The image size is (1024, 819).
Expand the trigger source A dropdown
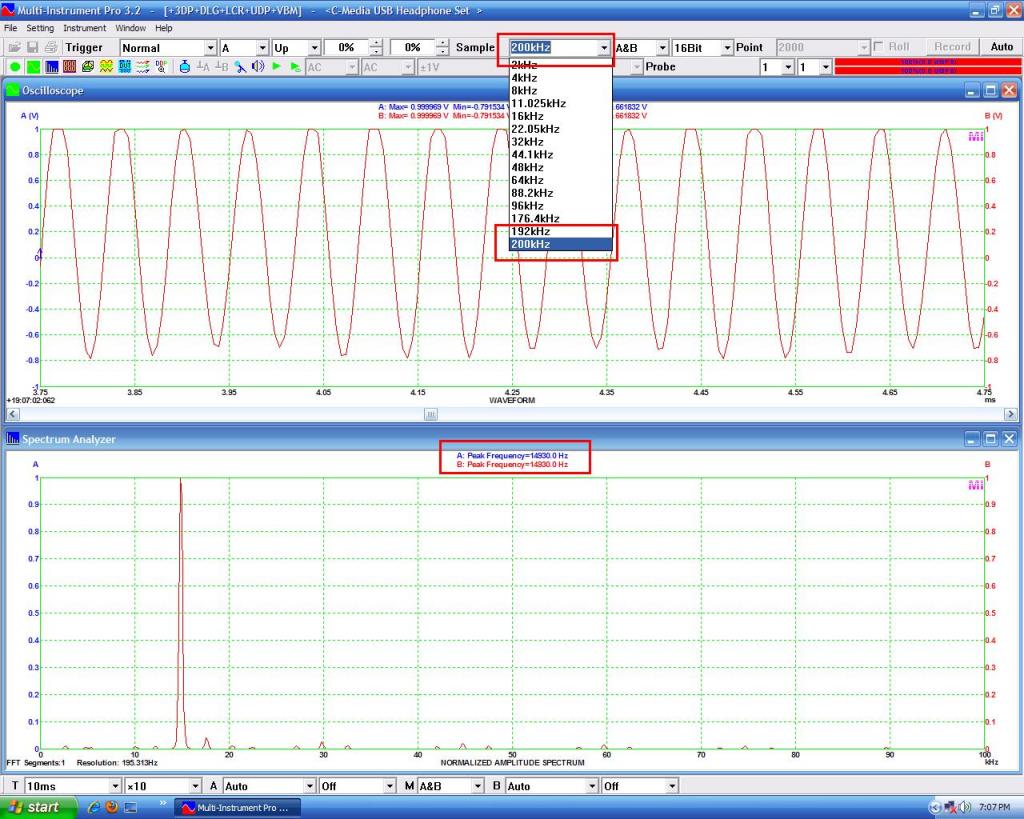point(262,48)
